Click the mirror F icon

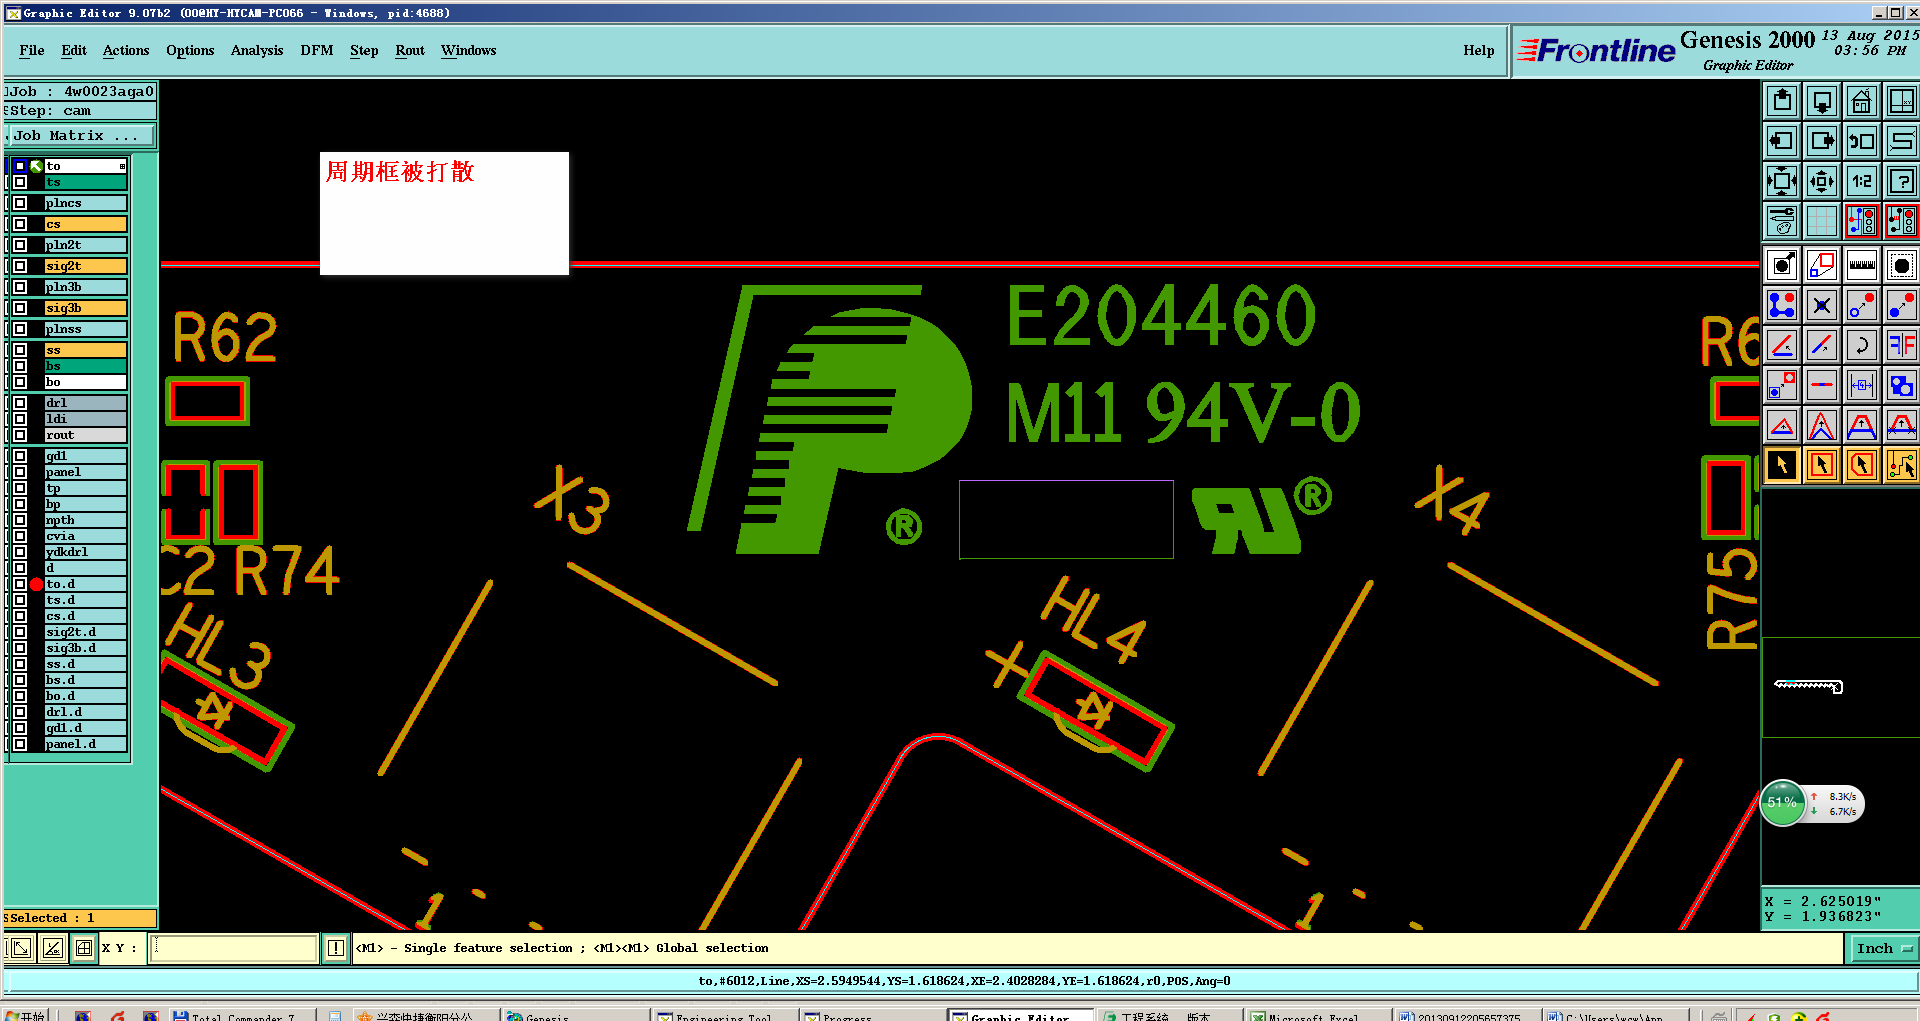coord(1902,345)
